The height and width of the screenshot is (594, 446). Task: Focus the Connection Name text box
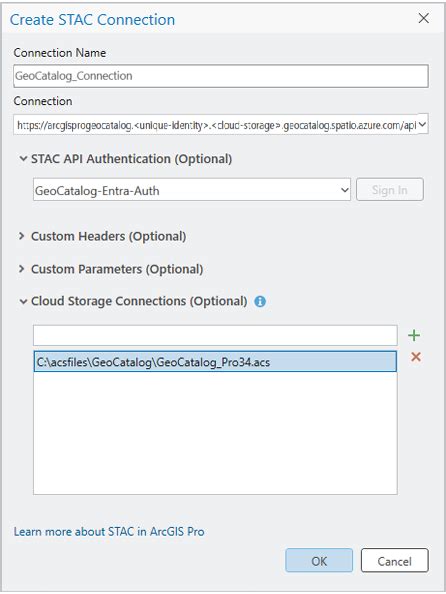tap(221, 76)
